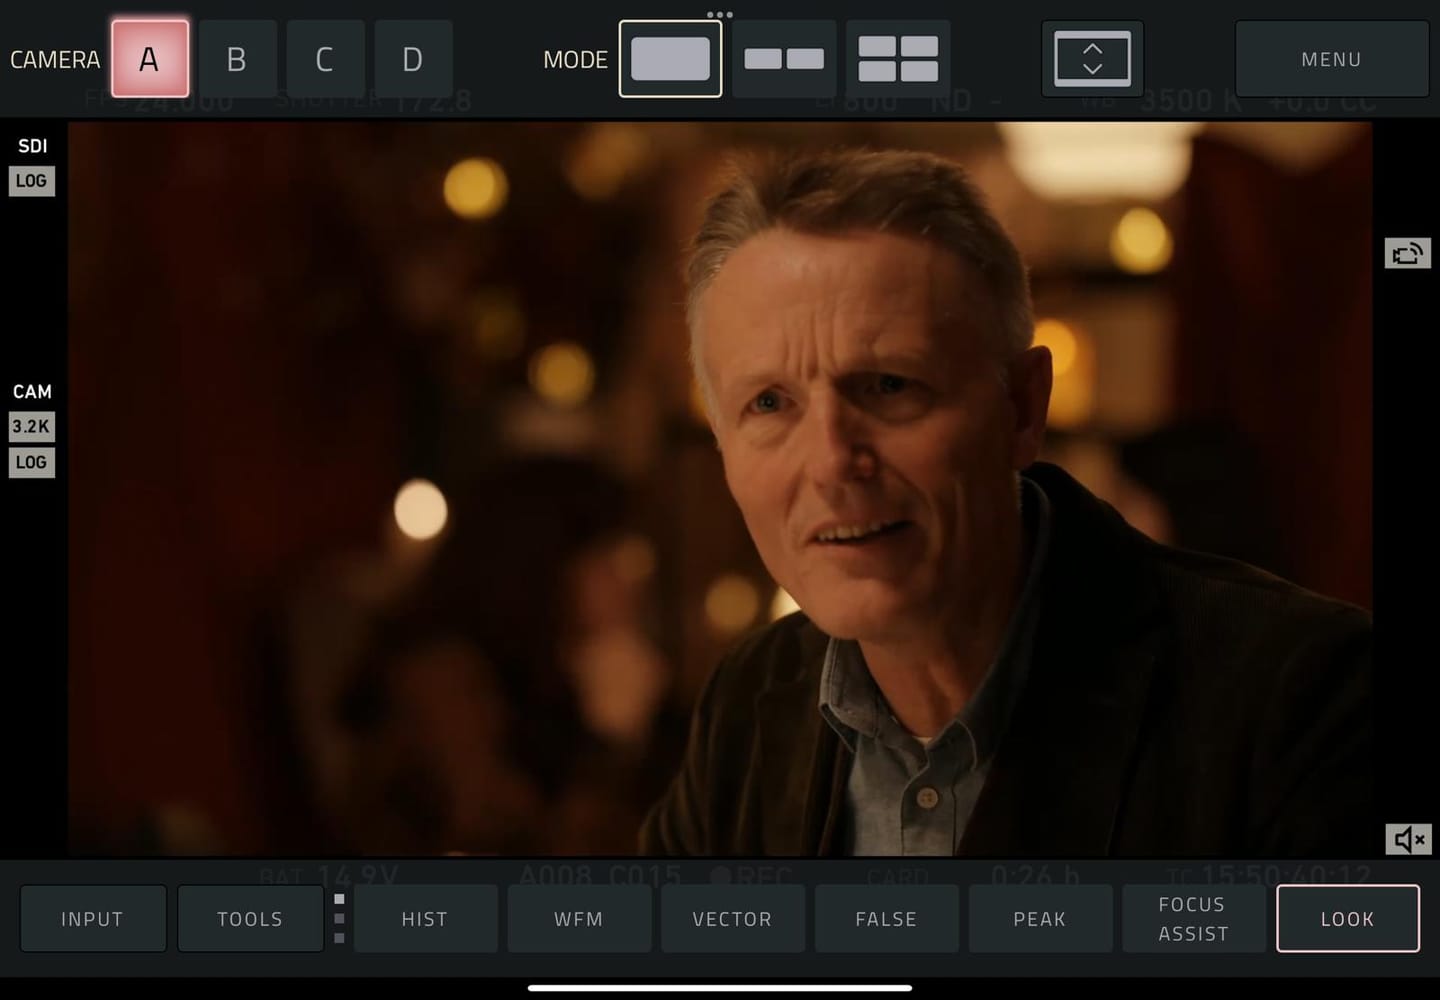The image size is (1440, 1000).
Task: Click the 3.2K resolution badge
Action: (31, 427)
